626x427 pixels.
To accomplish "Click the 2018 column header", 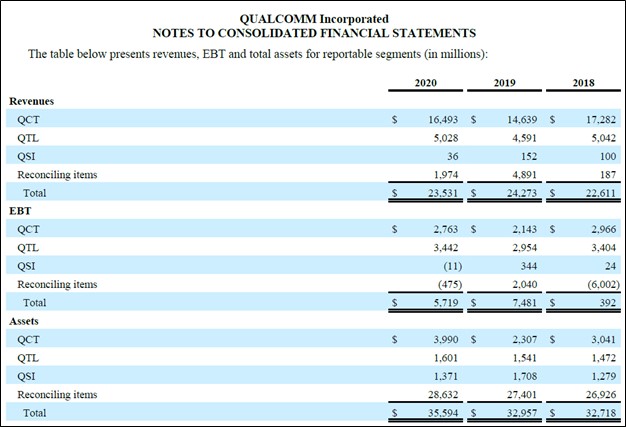I will (584, 83).
